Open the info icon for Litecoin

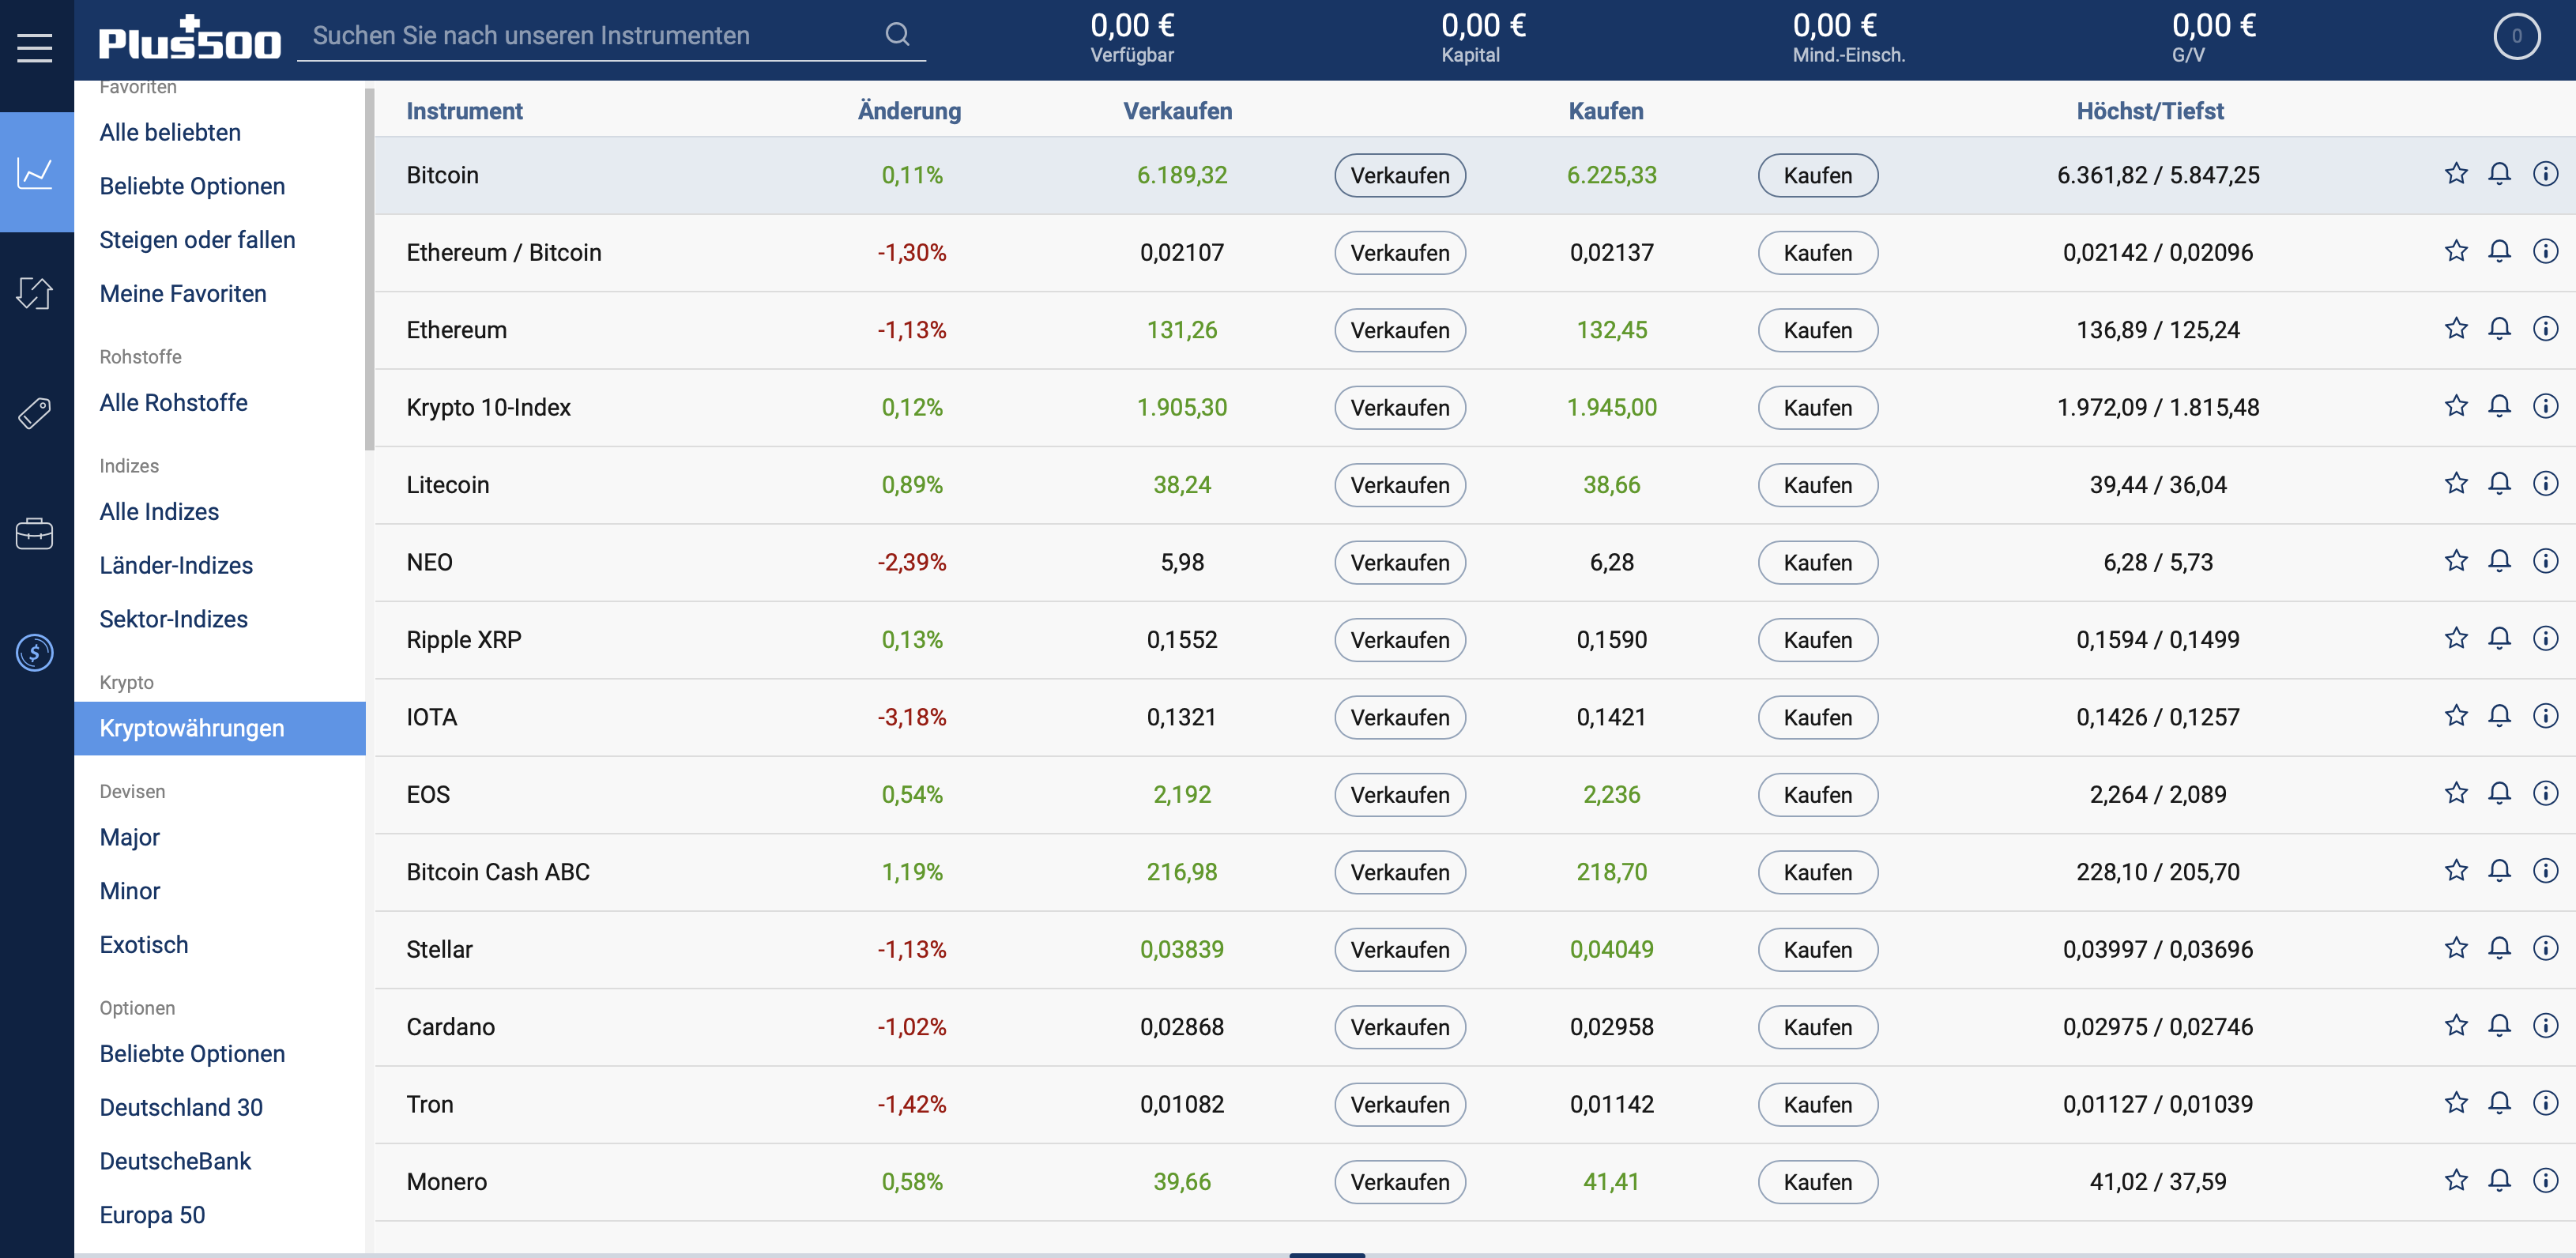click(2545, 483)
